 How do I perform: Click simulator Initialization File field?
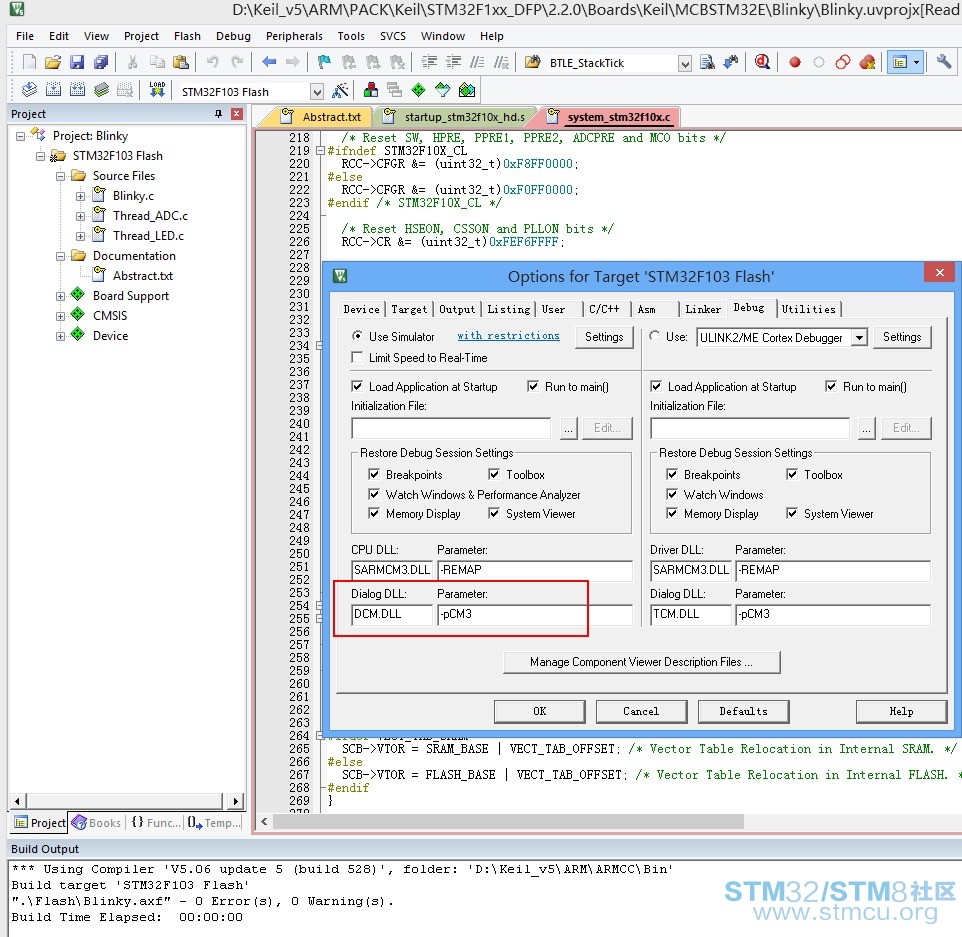[451, 428]
